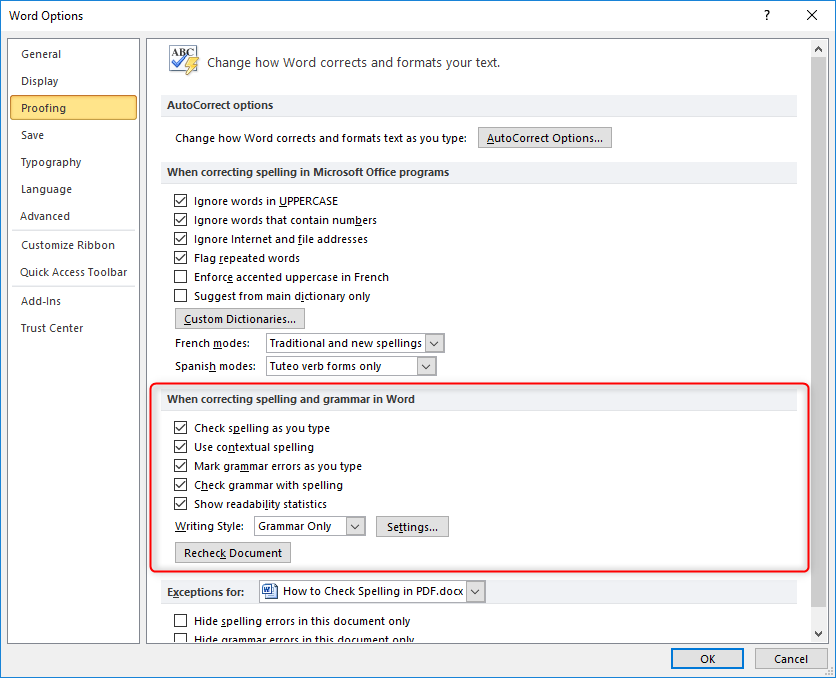Open the French modes dropdown
Viewport: 836px width, 678px height.
pyautogui.click(x=434, y=343)
